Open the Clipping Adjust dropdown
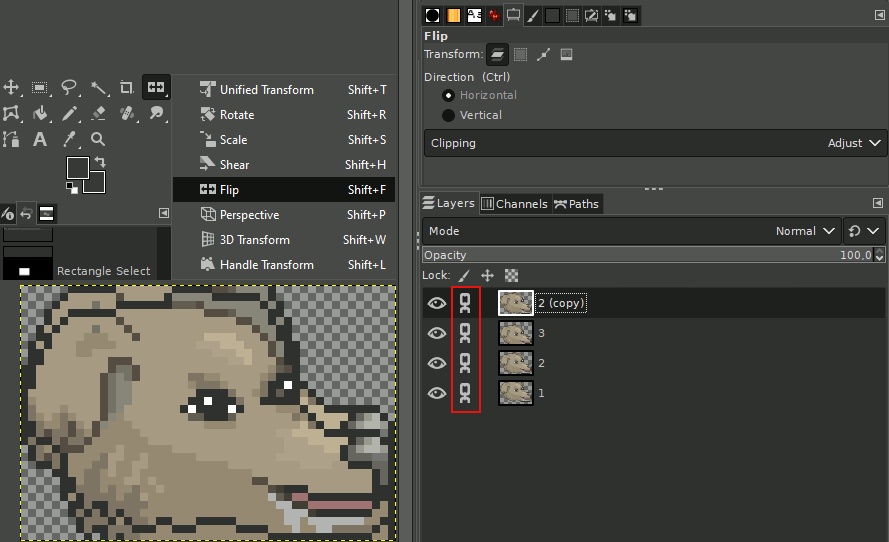Screen dimensions: 889x542 click(656, 143)
